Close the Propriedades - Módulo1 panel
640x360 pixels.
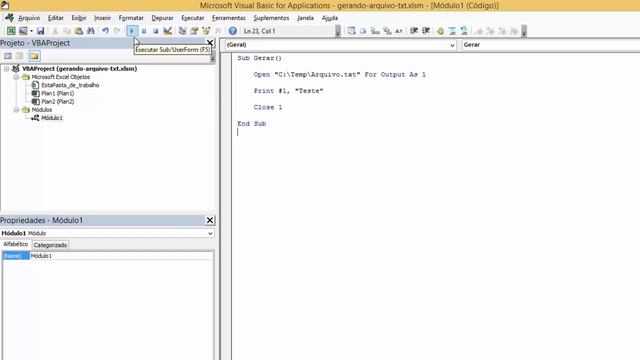point(210,220)
